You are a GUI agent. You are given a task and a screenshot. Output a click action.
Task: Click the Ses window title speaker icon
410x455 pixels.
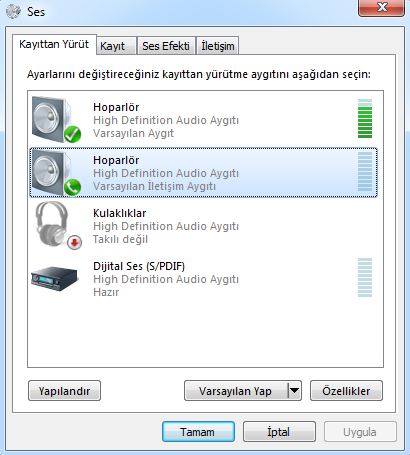pos(13,12)
